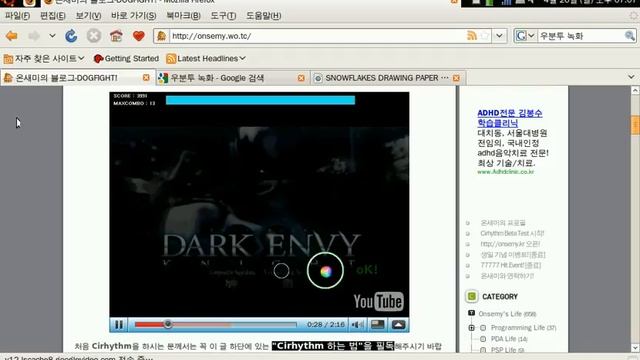Open the 보기(V) menu
Screen dimensions: 640x360
88,16
